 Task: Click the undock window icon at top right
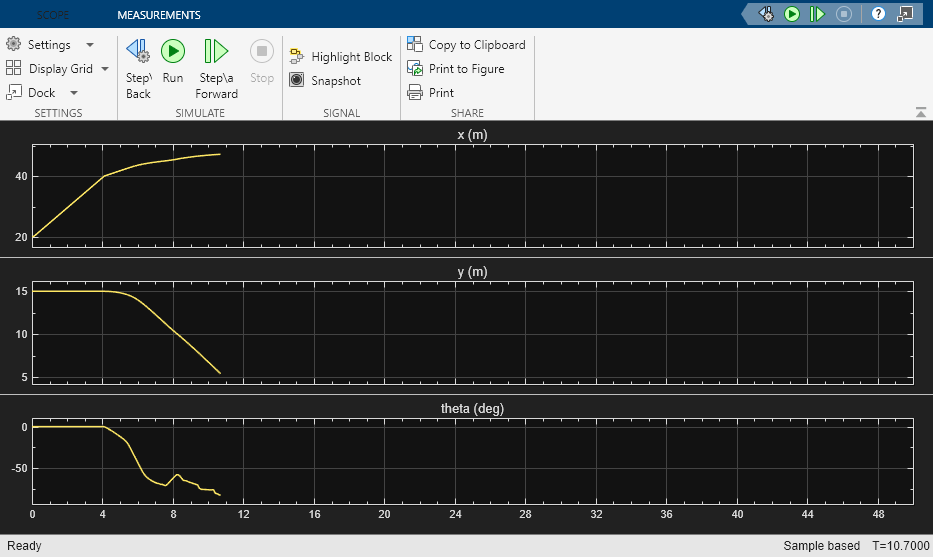905,14
